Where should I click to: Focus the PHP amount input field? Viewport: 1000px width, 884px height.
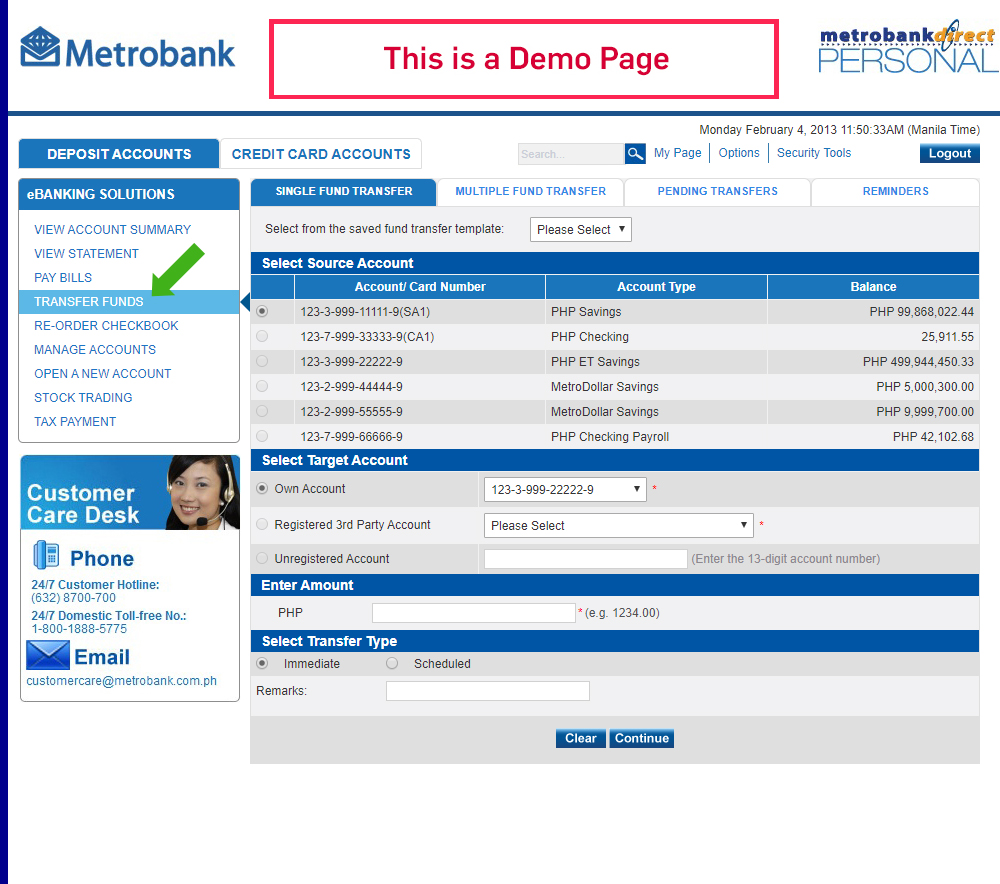474,613
